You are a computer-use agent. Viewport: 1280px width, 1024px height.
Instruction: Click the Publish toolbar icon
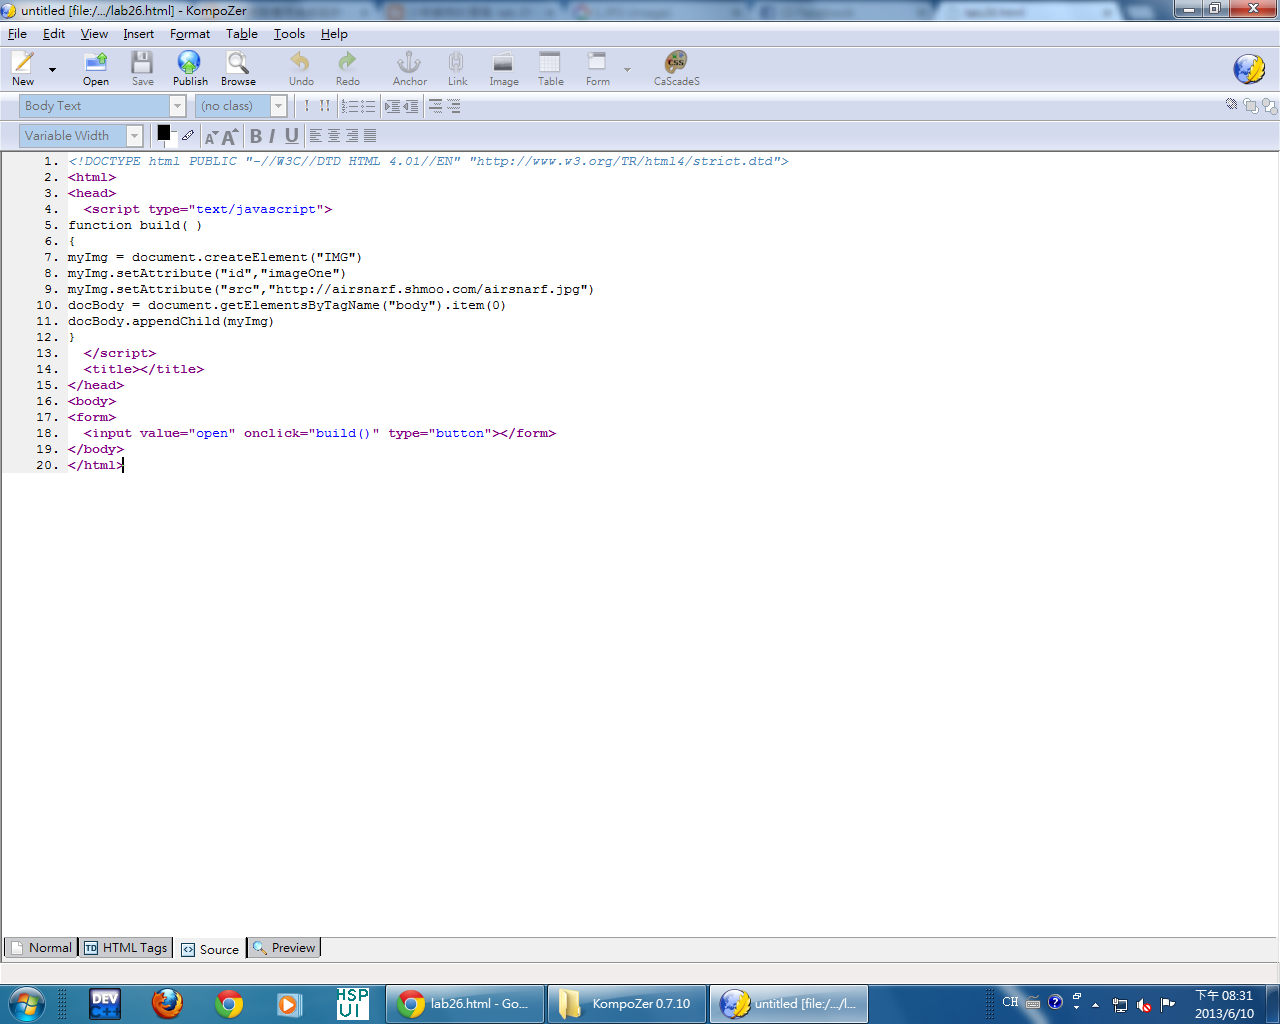[x=190, y=69]
